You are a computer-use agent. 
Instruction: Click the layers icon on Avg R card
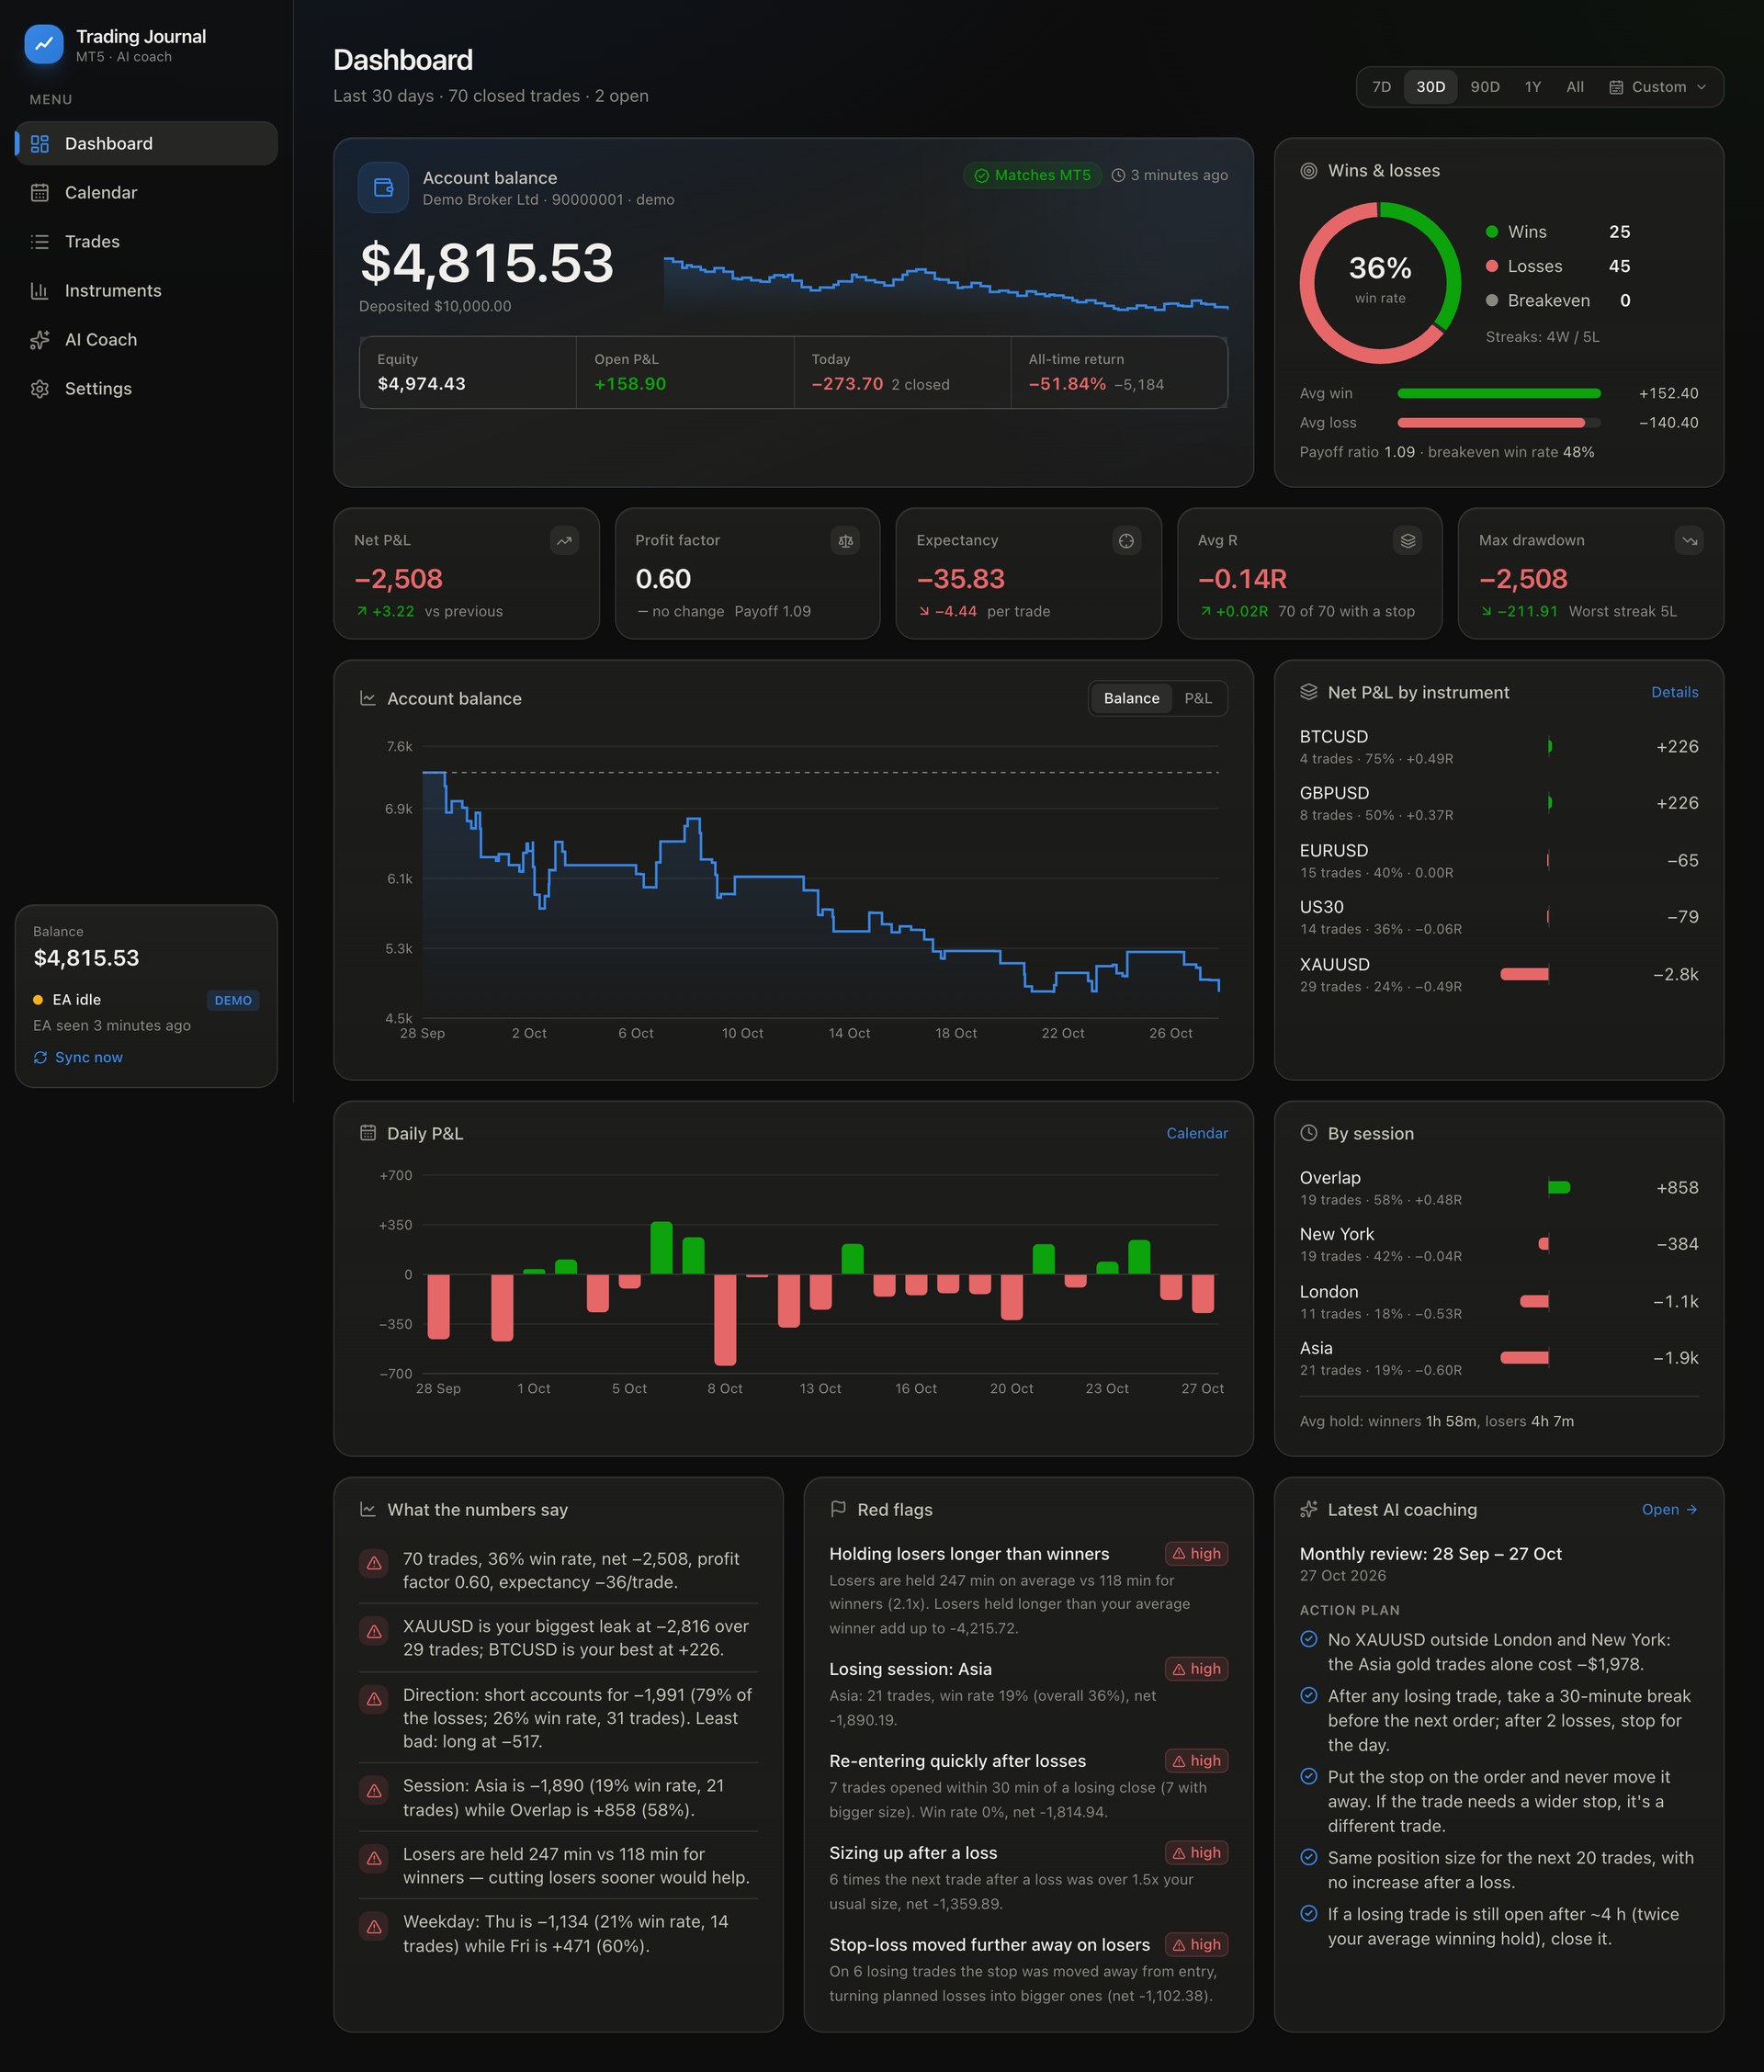pos(1407,540)
